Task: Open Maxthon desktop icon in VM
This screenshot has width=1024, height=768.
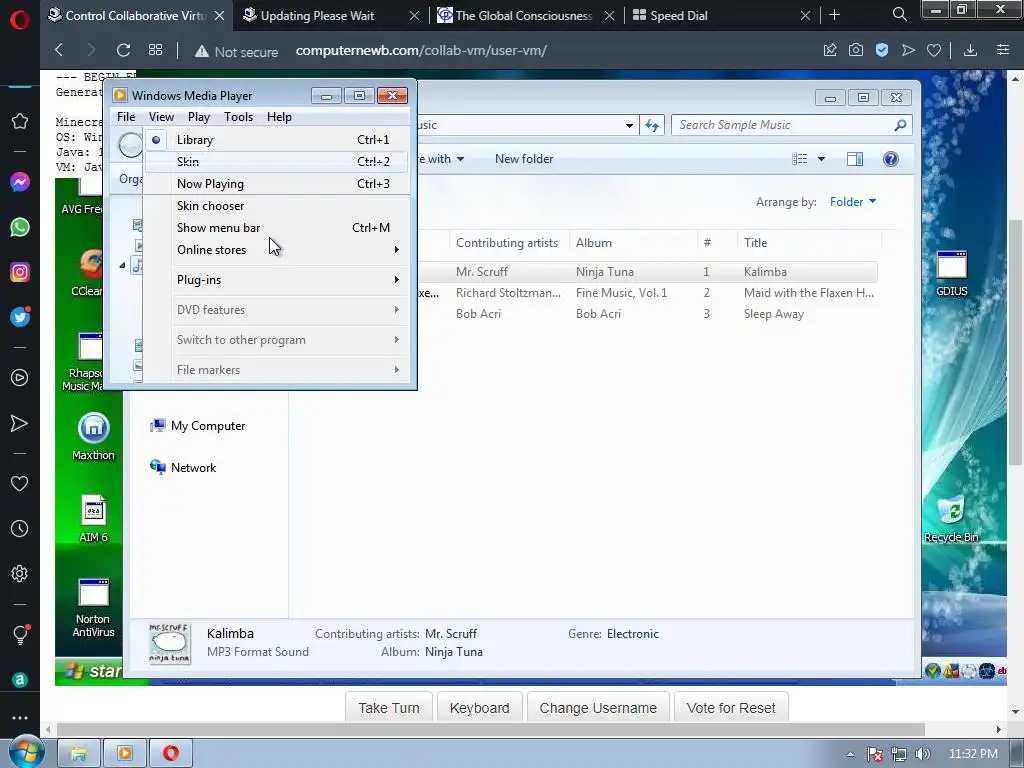Action: click(93, 437)
